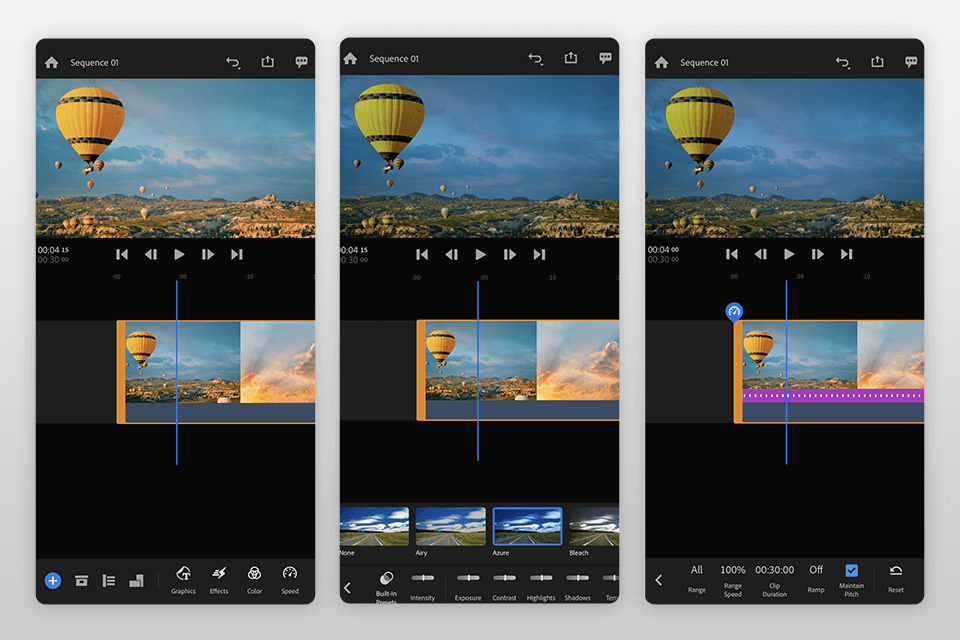This screenshot has width=960, height=640.
Task: Tap the share icon in the middle phone
Action: coord(571,58)
